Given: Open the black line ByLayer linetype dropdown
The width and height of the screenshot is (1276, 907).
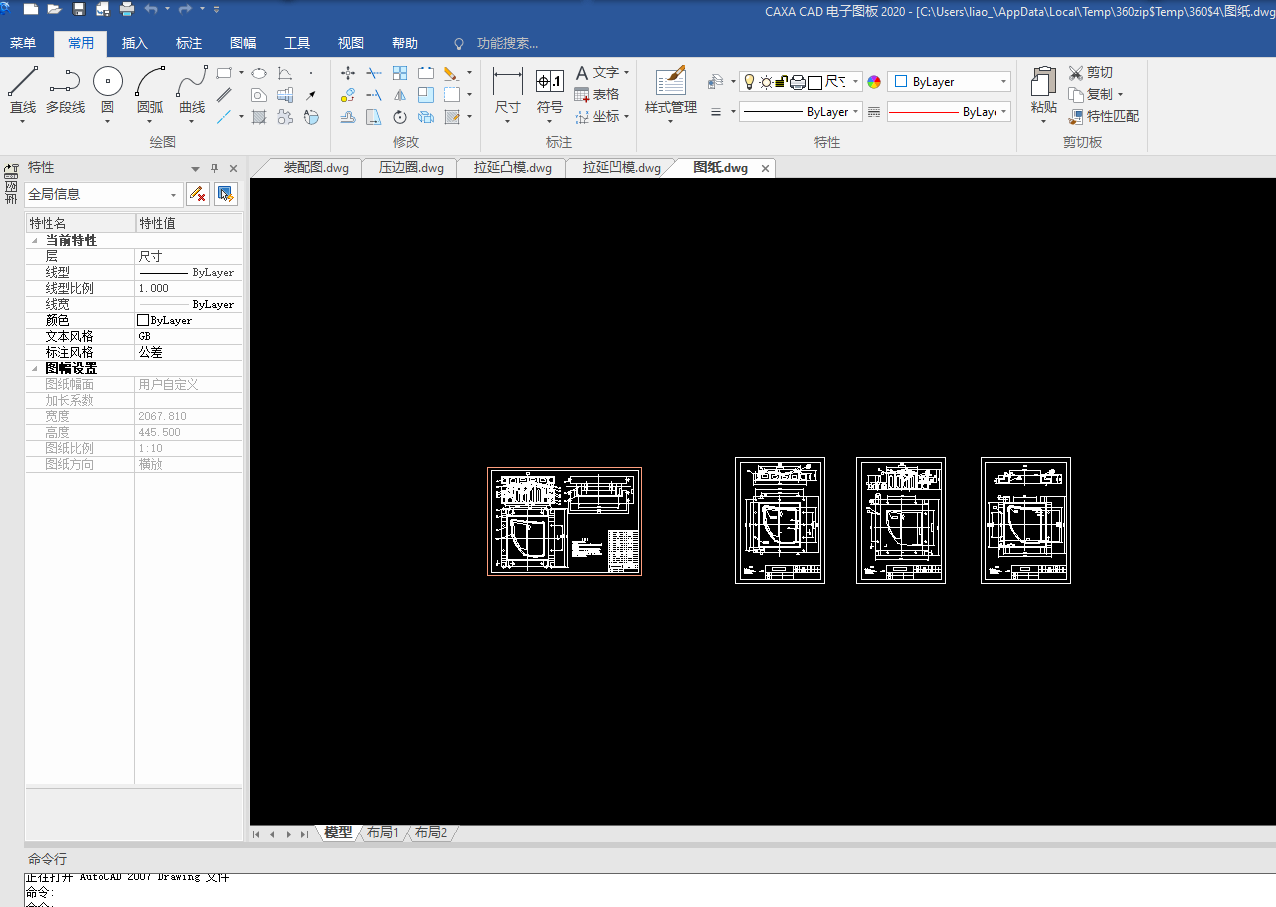Looking at the screenshot, I should tap(800, 112).
